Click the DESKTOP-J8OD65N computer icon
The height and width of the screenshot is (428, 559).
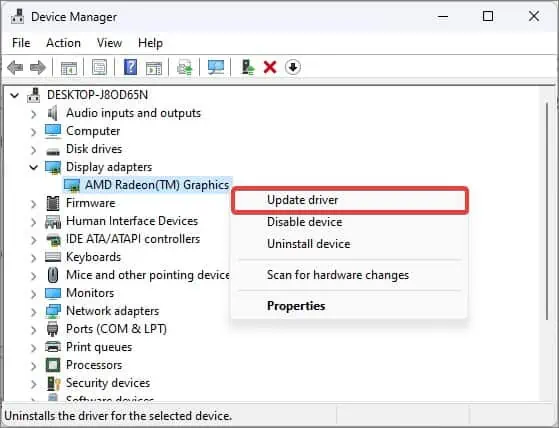tap(34, 95)
